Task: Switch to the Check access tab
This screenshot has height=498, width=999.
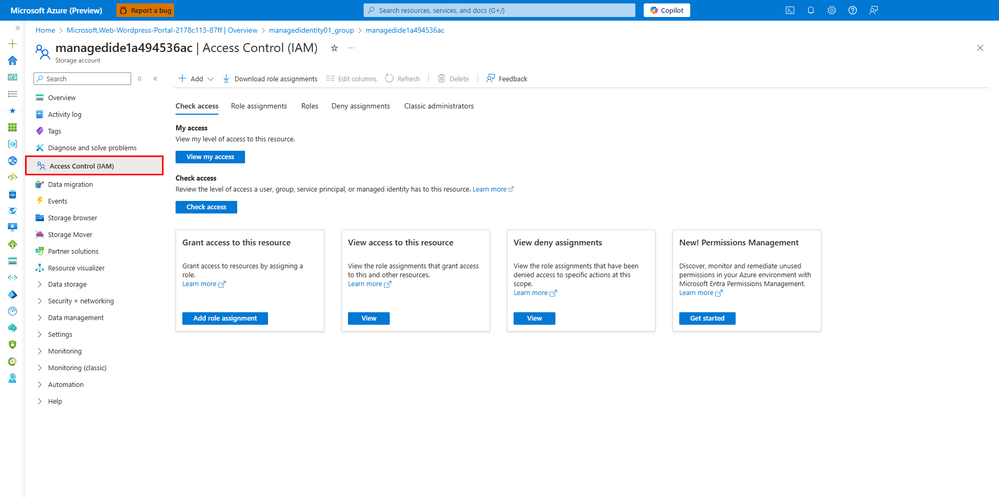Action: pos(197,106)
